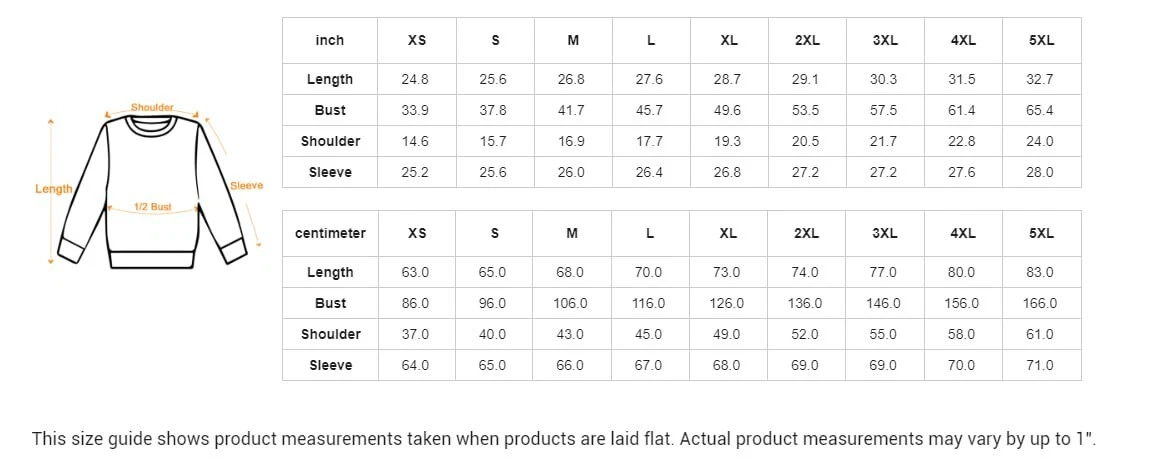Click the Sleeve row label in the inch table
Image resolution: width=1161 pixels, height=465 pixels.
[x=330, y=172]
